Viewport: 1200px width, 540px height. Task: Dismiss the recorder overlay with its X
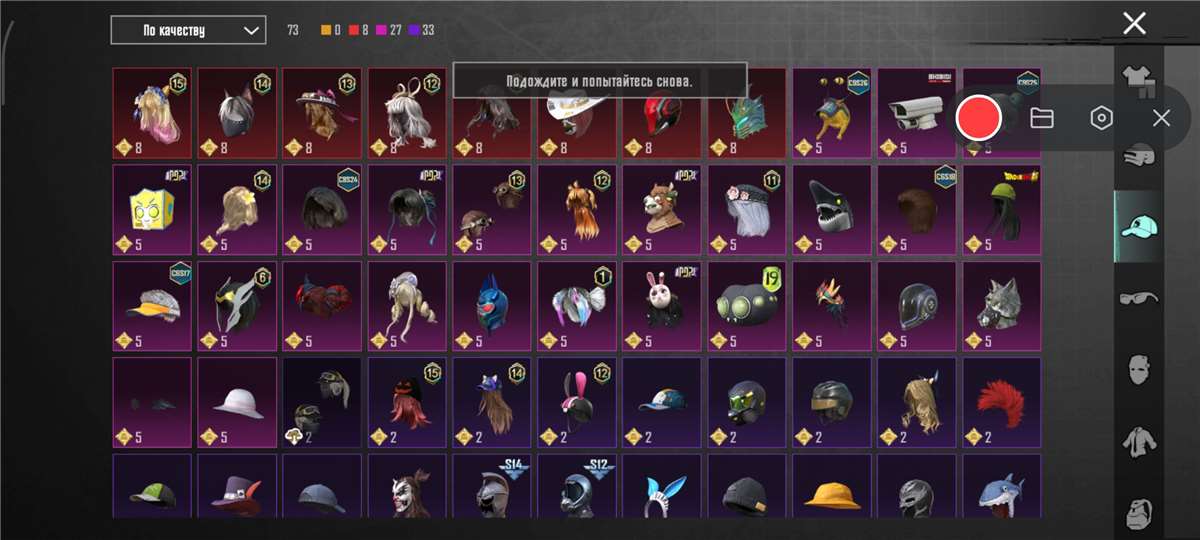click(1160, 118)
